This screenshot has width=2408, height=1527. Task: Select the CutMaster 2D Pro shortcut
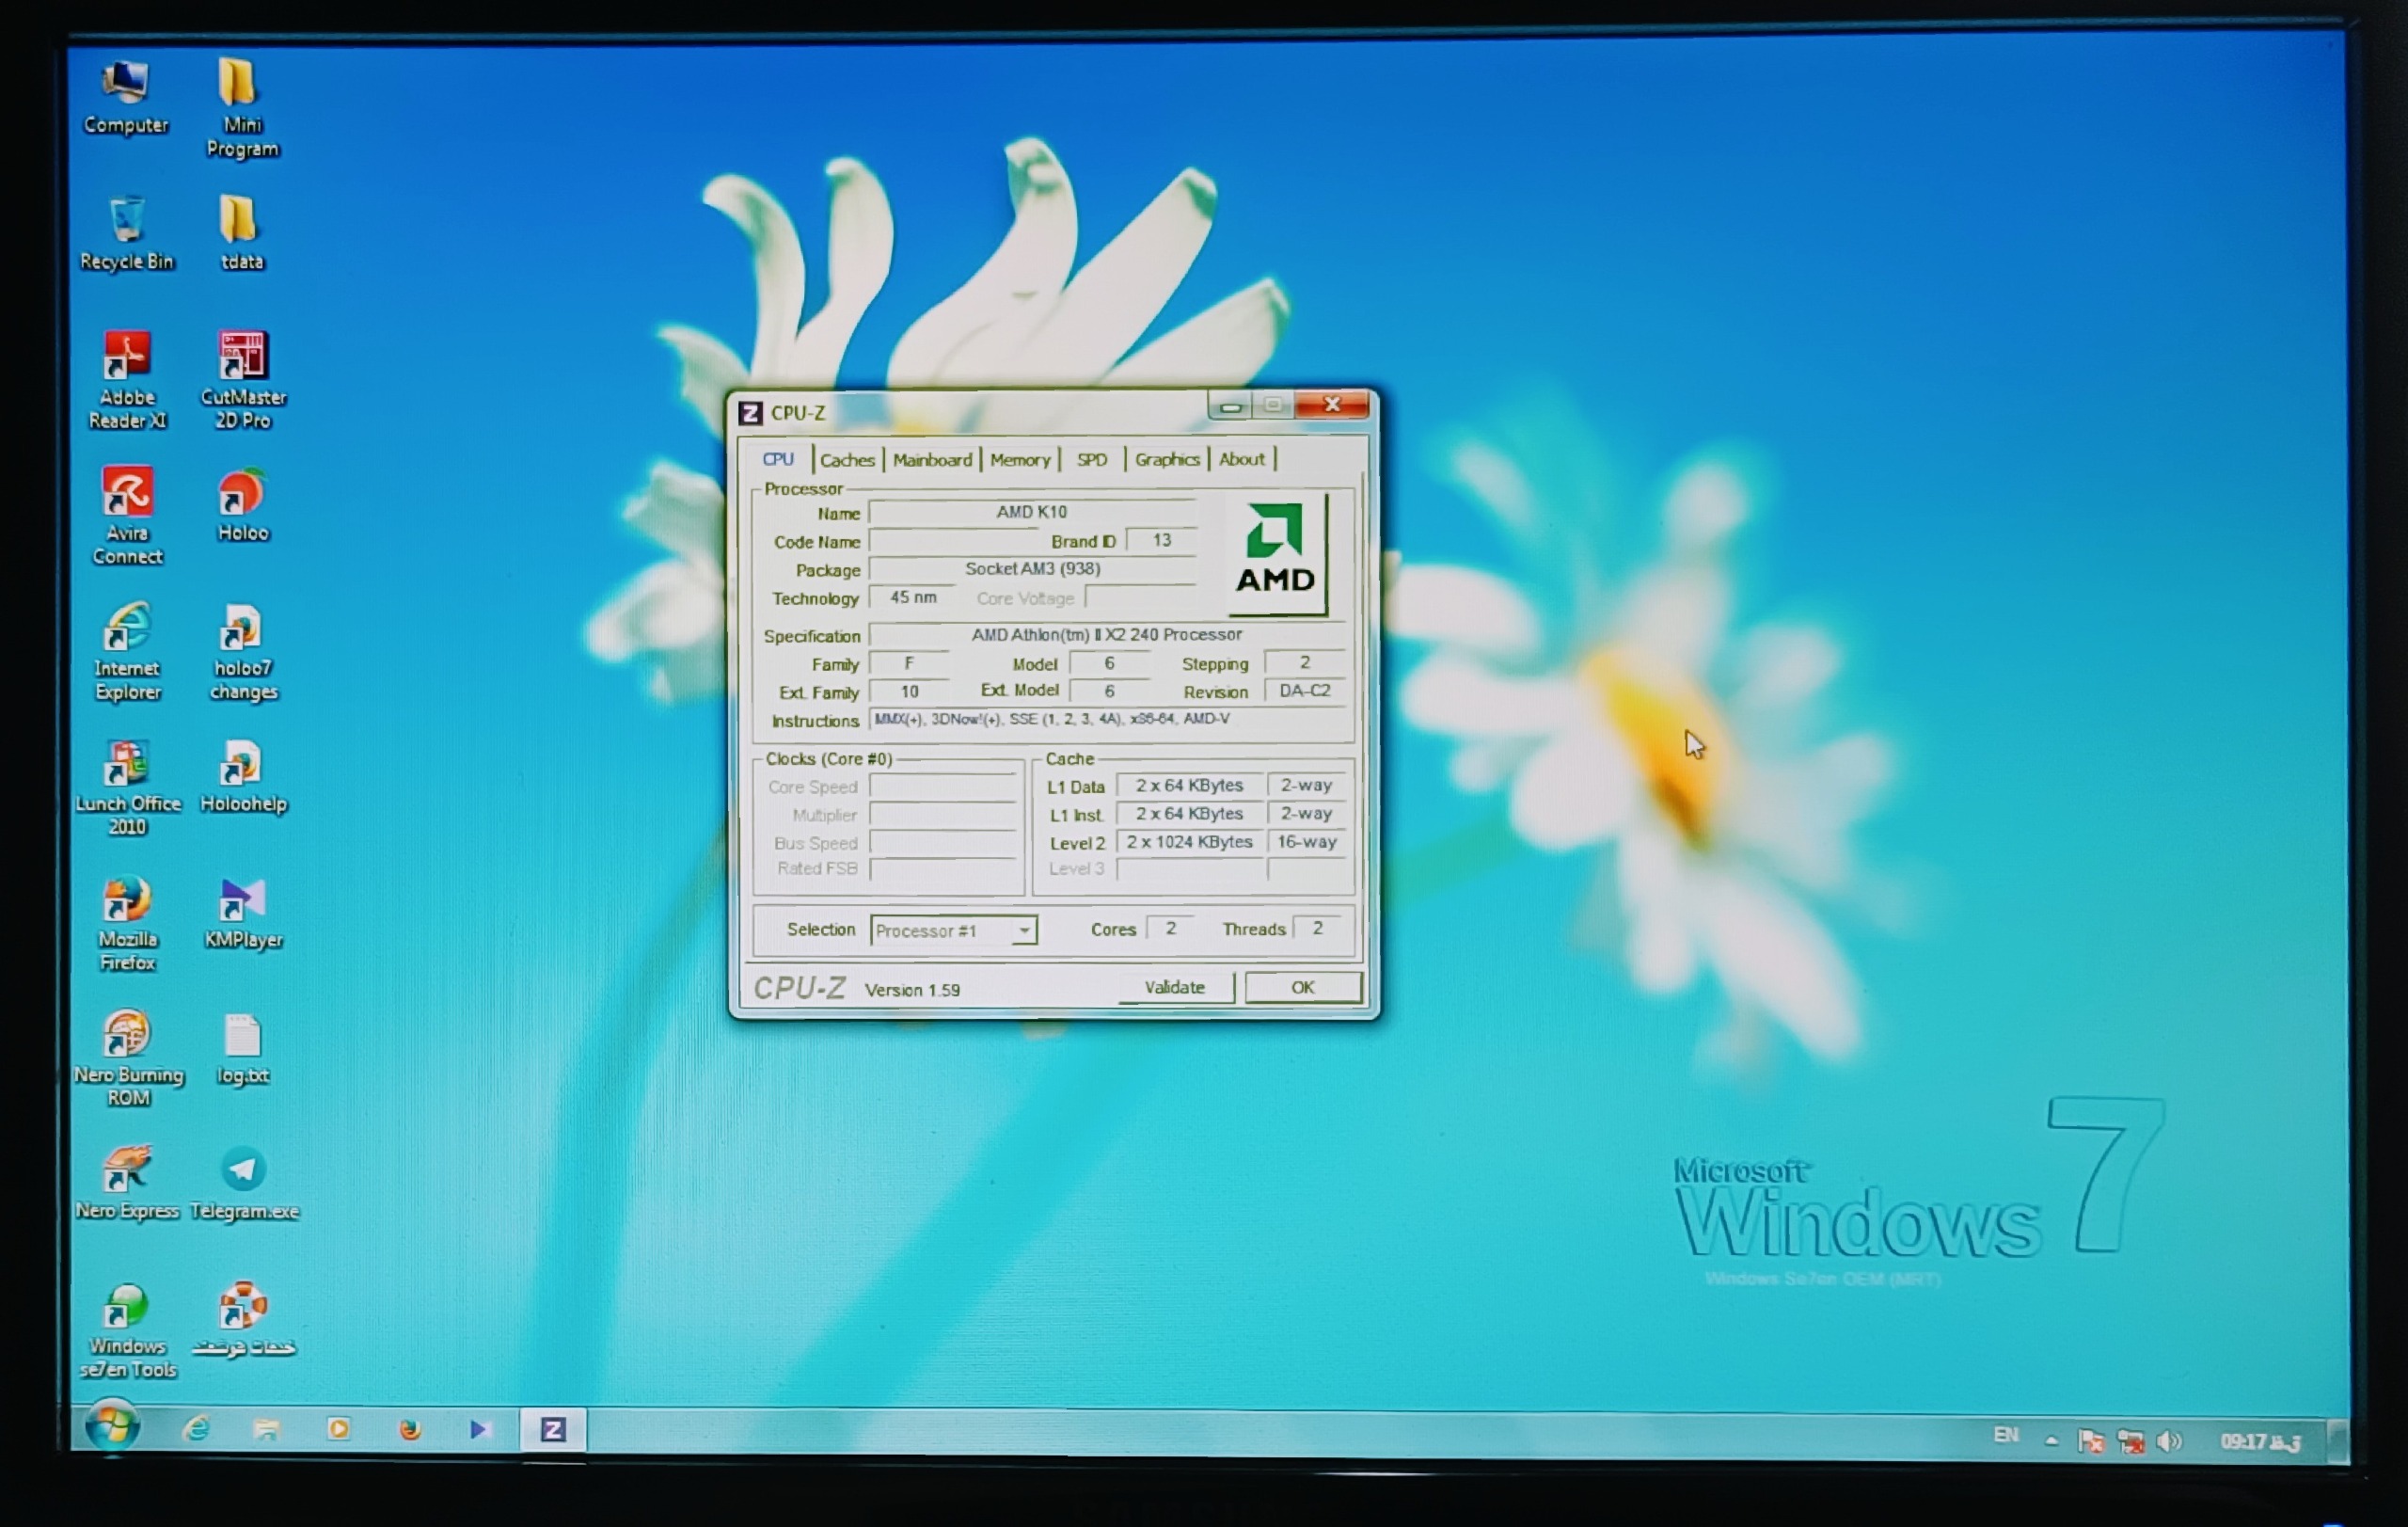coord(243,380)
